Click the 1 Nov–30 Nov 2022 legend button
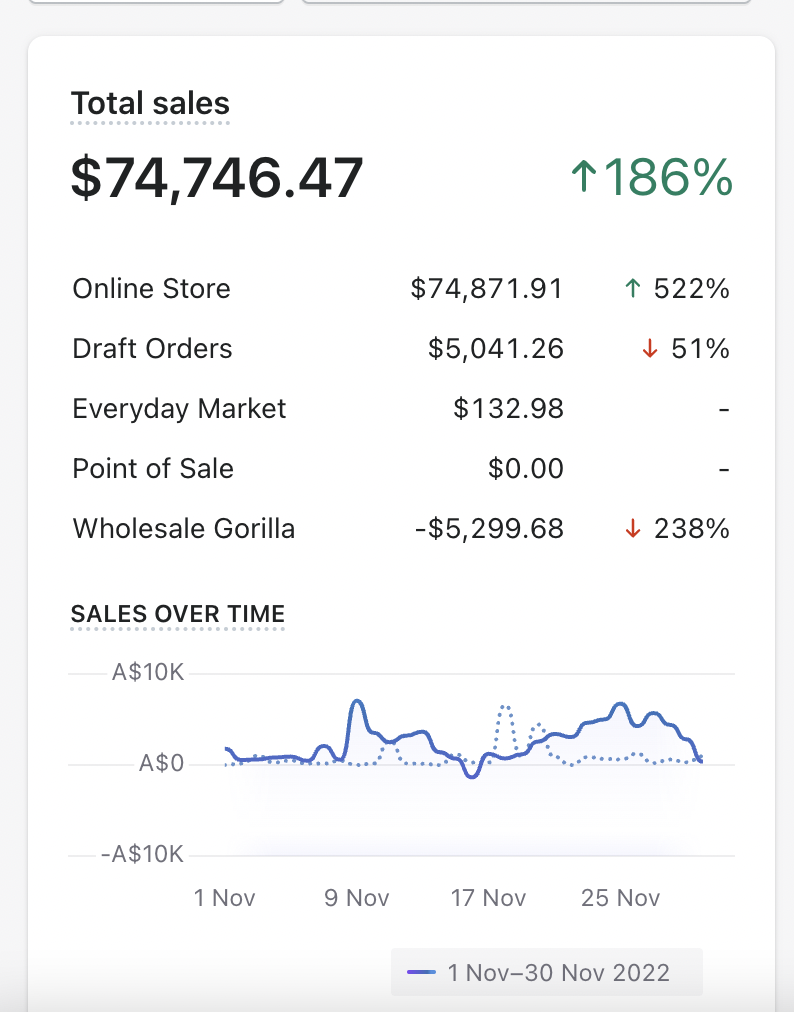This screenshot has height=1012, width=794. click(x=546, y=972)
